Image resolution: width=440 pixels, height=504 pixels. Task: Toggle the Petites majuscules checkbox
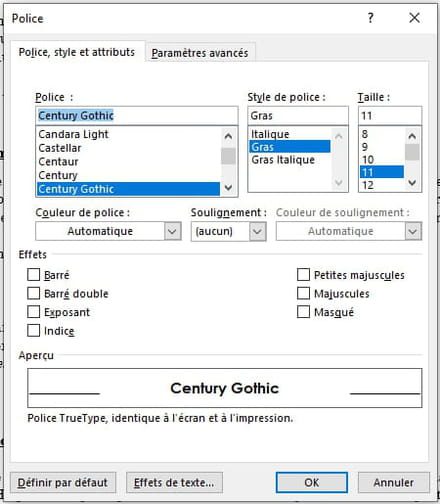[x=303, y=275]
